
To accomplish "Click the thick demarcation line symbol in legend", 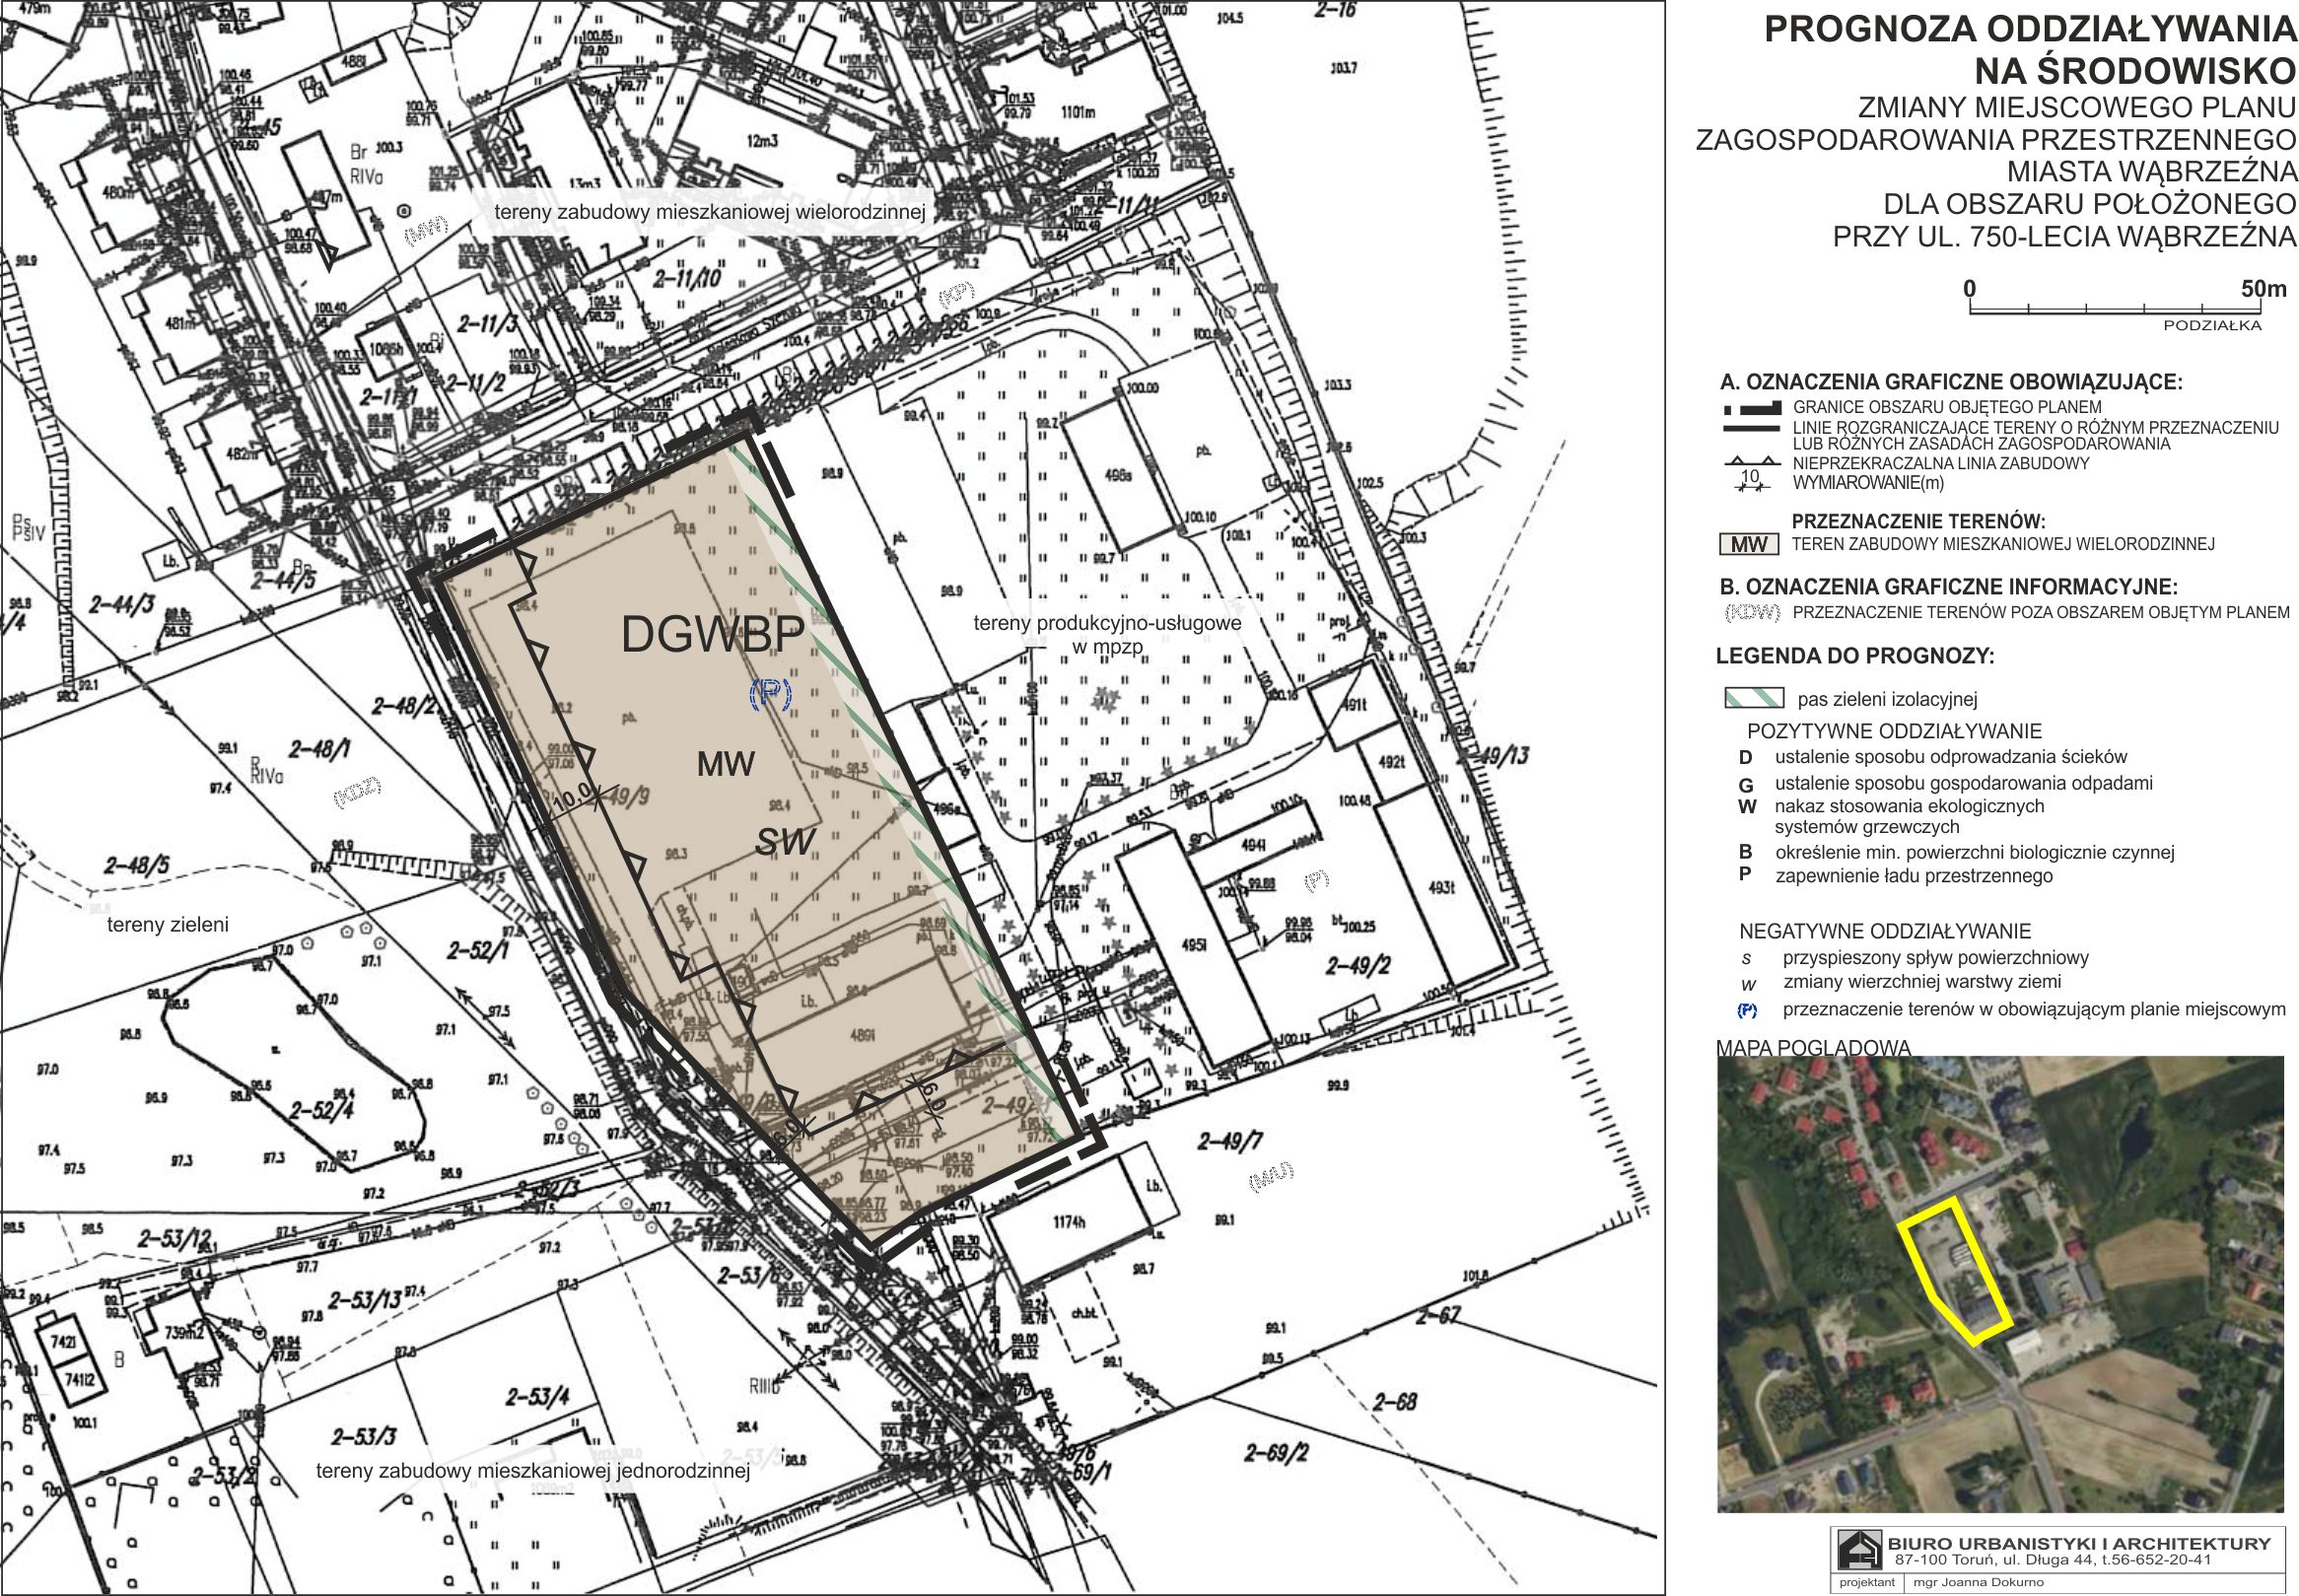I will coord(1751,430).
